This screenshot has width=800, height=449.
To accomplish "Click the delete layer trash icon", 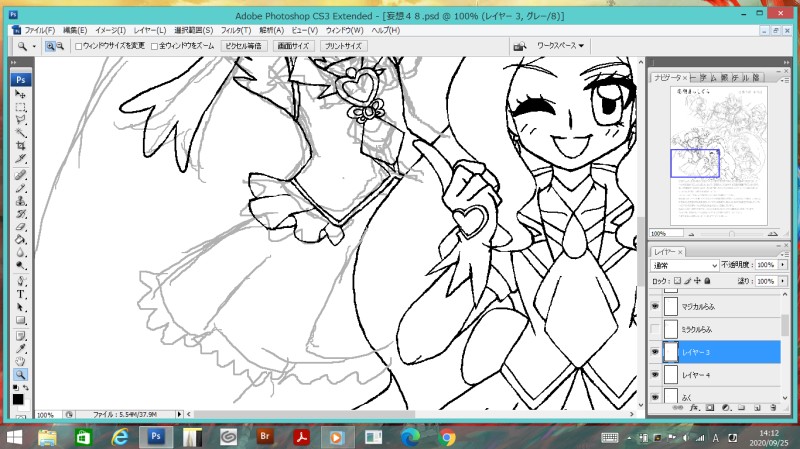I will 773,408.
